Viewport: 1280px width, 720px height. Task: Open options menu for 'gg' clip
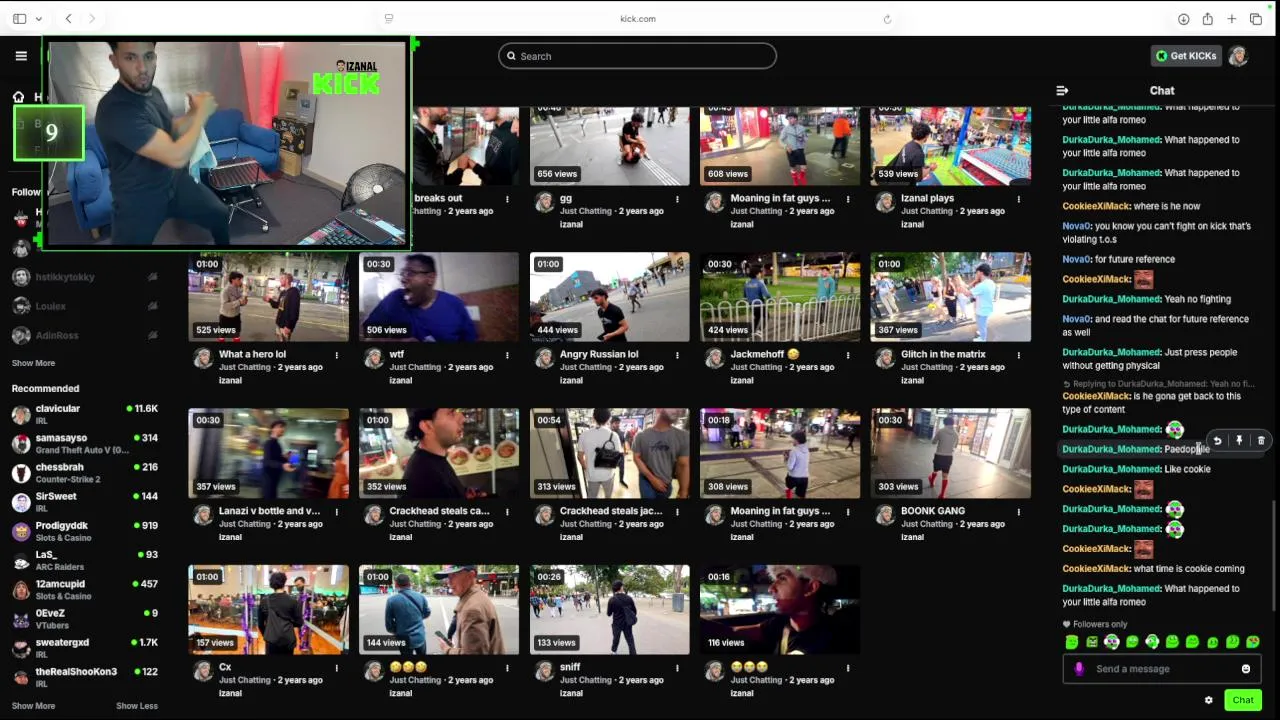(x=677, y=199)
